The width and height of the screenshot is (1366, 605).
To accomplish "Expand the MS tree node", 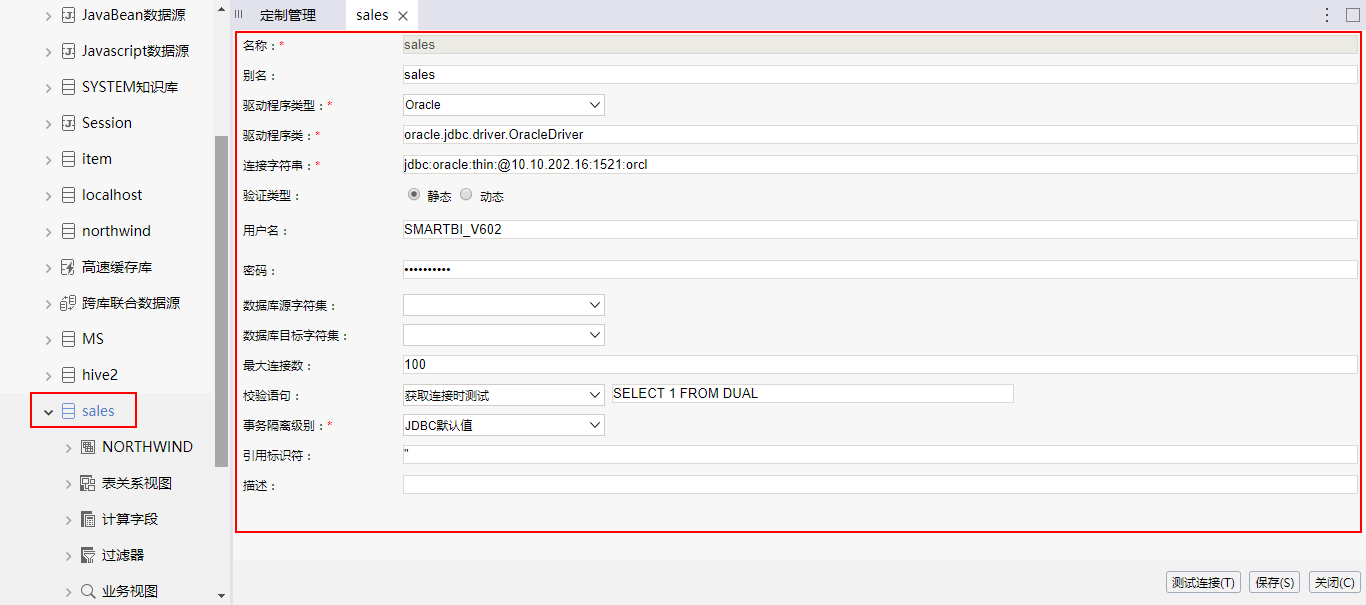I will (x=48, y=339).
